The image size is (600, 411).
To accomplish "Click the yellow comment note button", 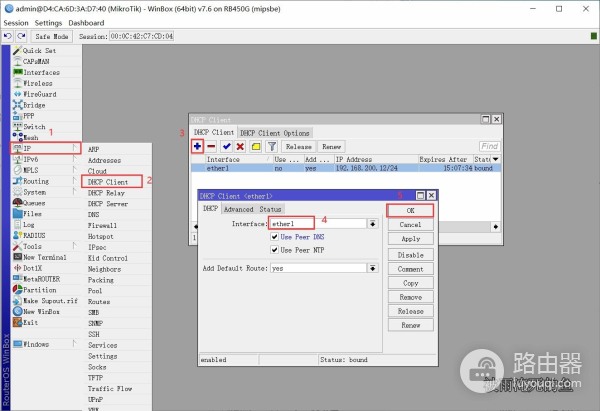I will (x=256, y=146).
